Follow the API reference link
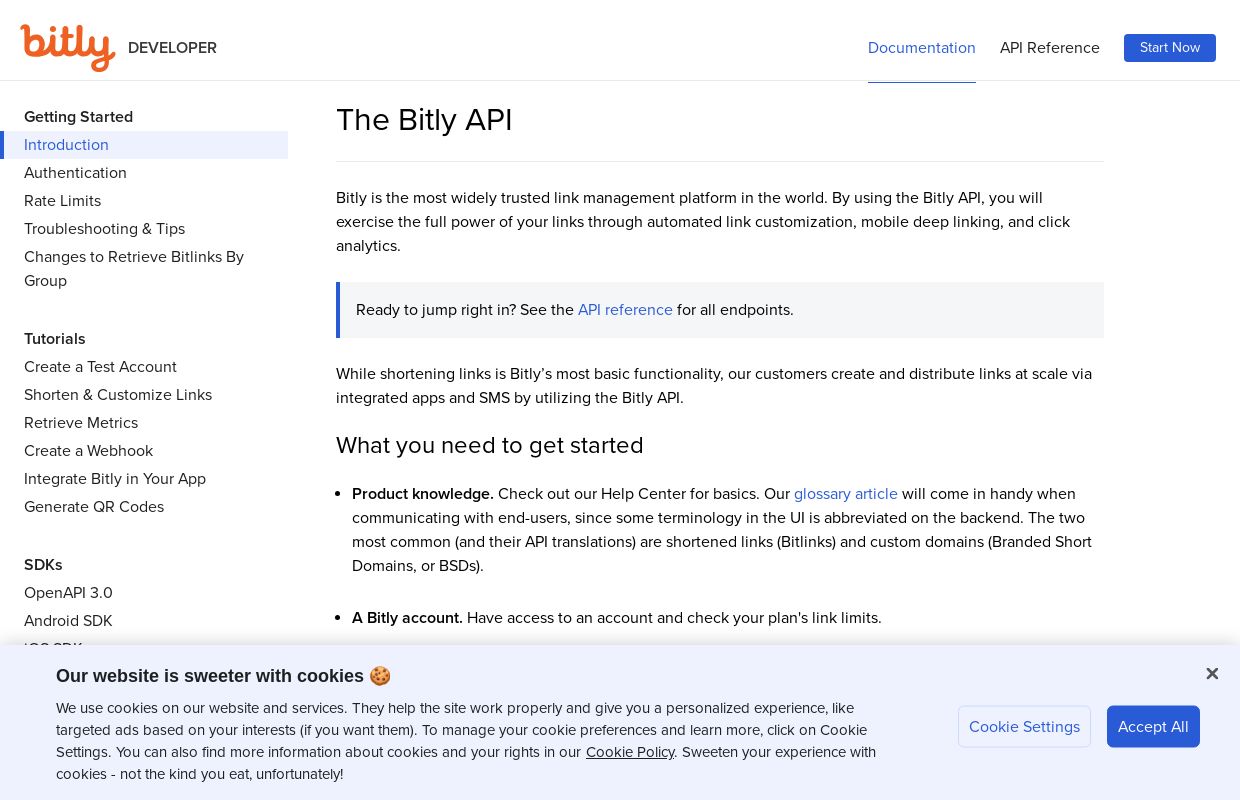Image resolution: width=1240 pixels, height=800 pixels. pos(625,310)
